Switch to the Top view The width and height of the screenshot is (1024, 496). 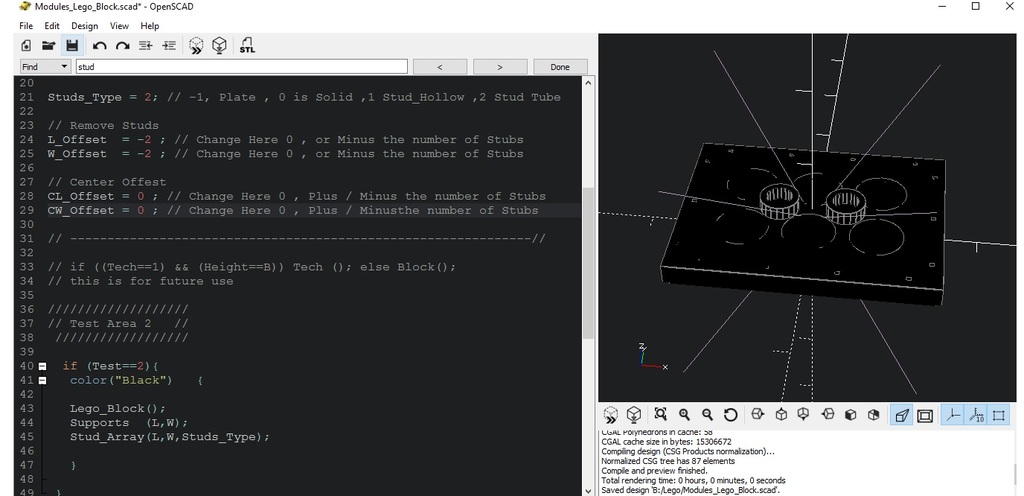click(781, 414)
